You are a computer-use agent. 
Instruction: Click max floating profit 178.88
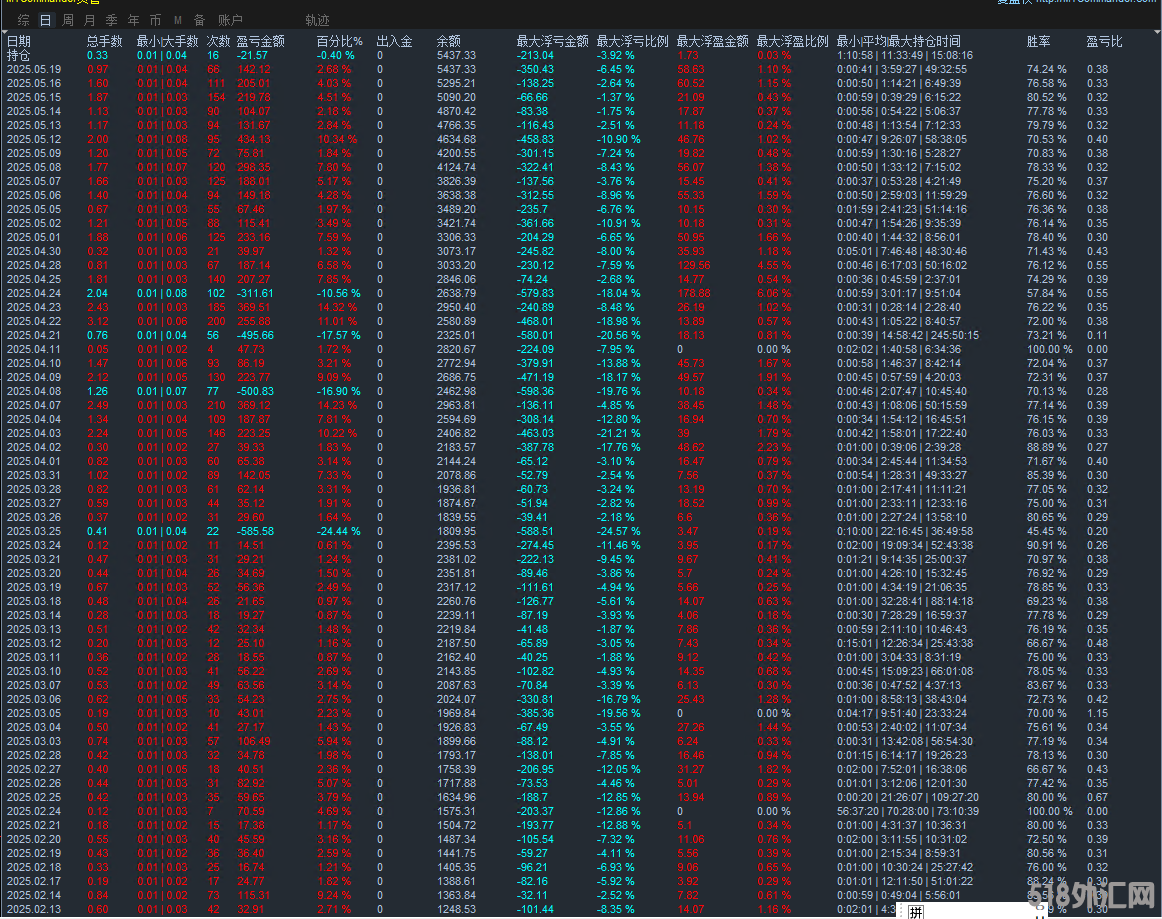[694, 293]
